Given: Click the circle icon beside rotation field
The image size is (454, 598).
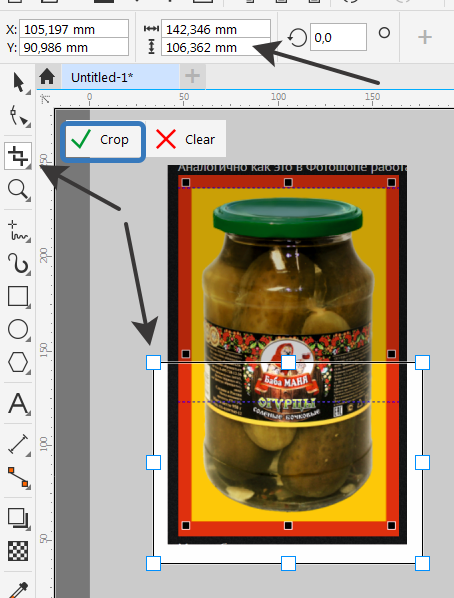Looking at the screenshot, I should [x=384, y=33].
